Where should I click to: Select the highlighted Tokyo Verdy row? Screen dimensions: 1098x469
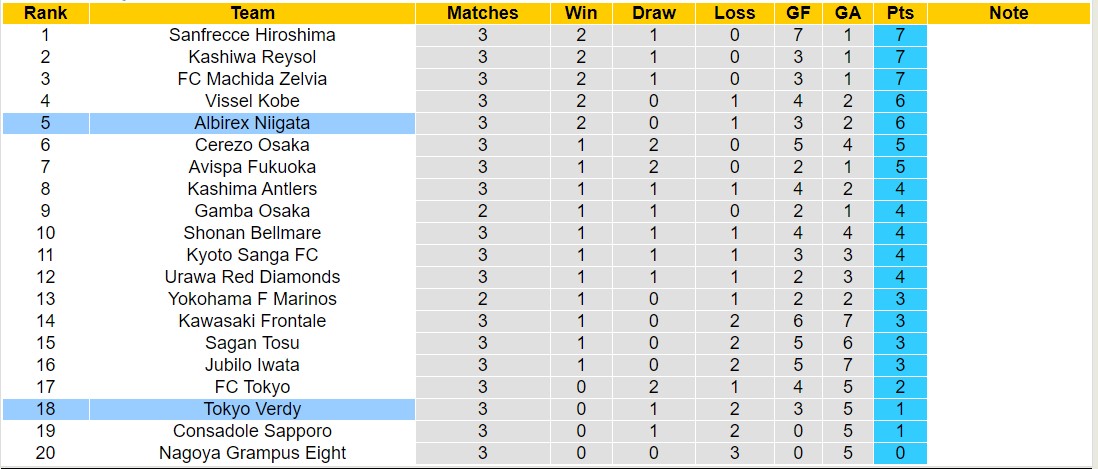[252, 409]
